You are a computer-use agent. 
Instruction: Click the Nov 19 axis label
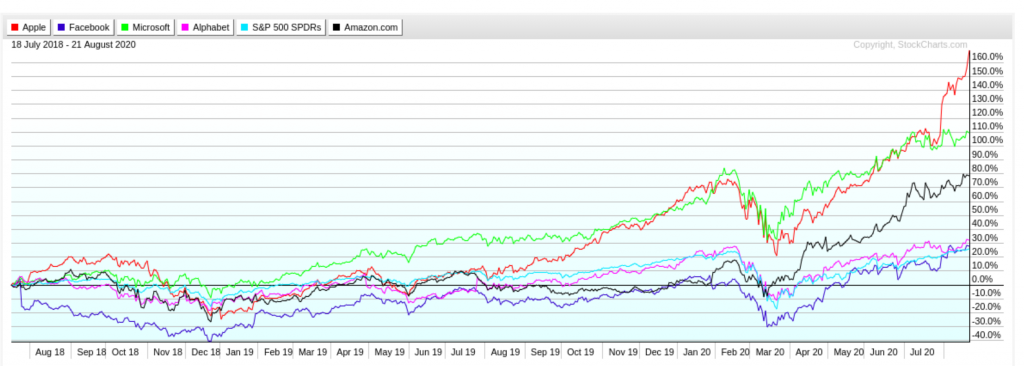tap(624, 352)
